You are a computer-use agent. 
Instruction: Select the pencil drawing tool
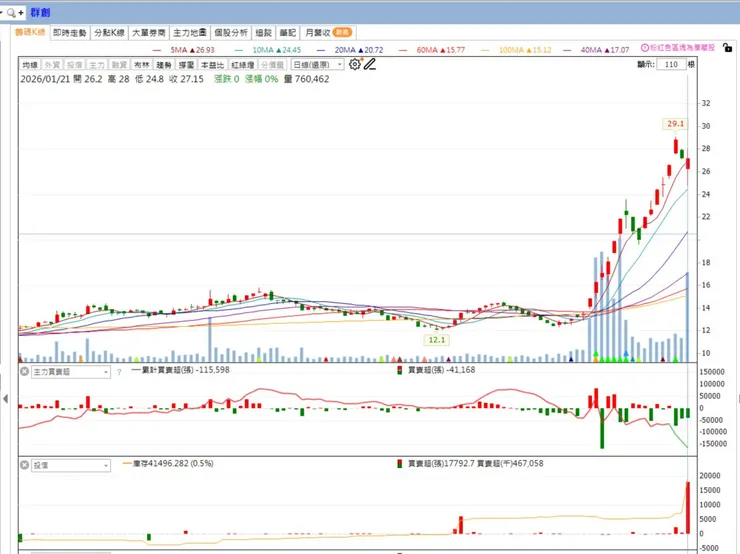(x=370, y=64)
